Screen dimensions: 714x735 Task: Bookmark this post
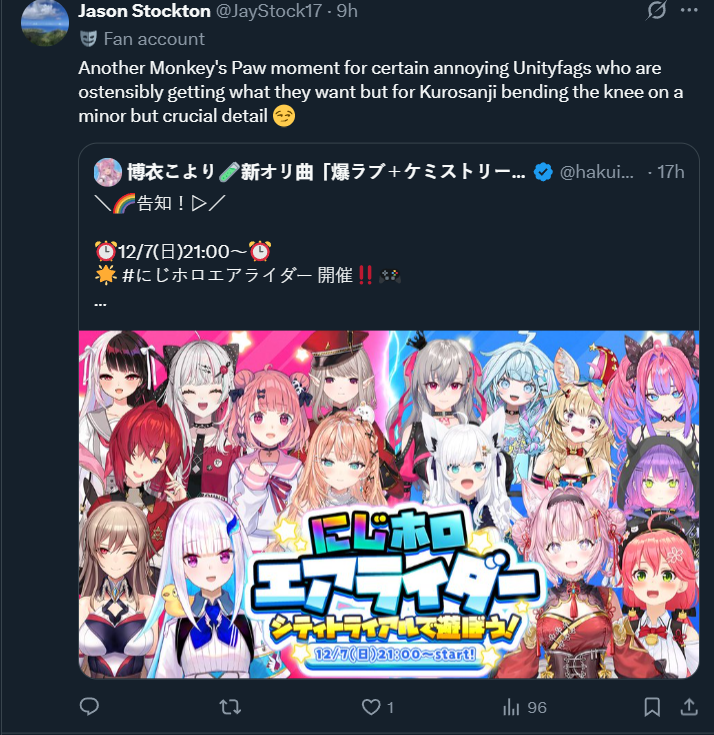tap(652, 707)
